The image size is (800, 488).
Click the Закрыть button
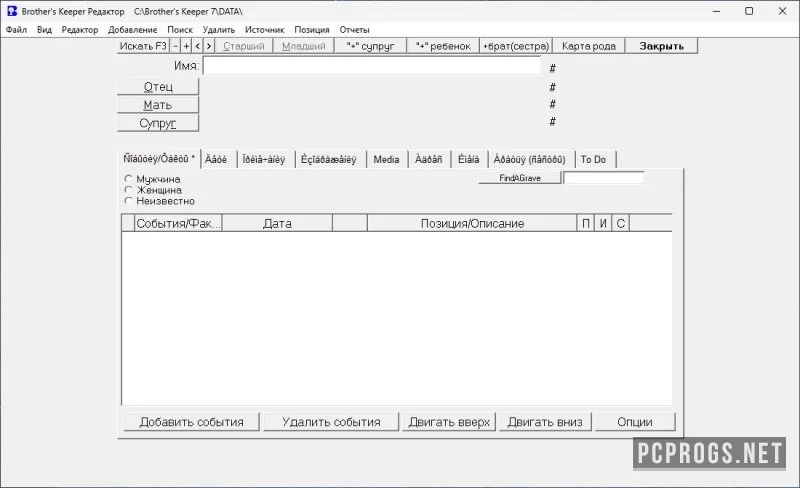click(661, 46)
